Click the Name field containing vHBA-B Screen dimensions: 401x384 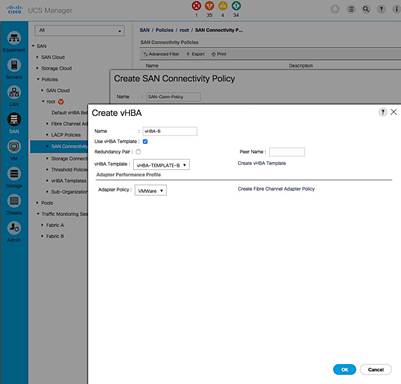coord(170,131)
